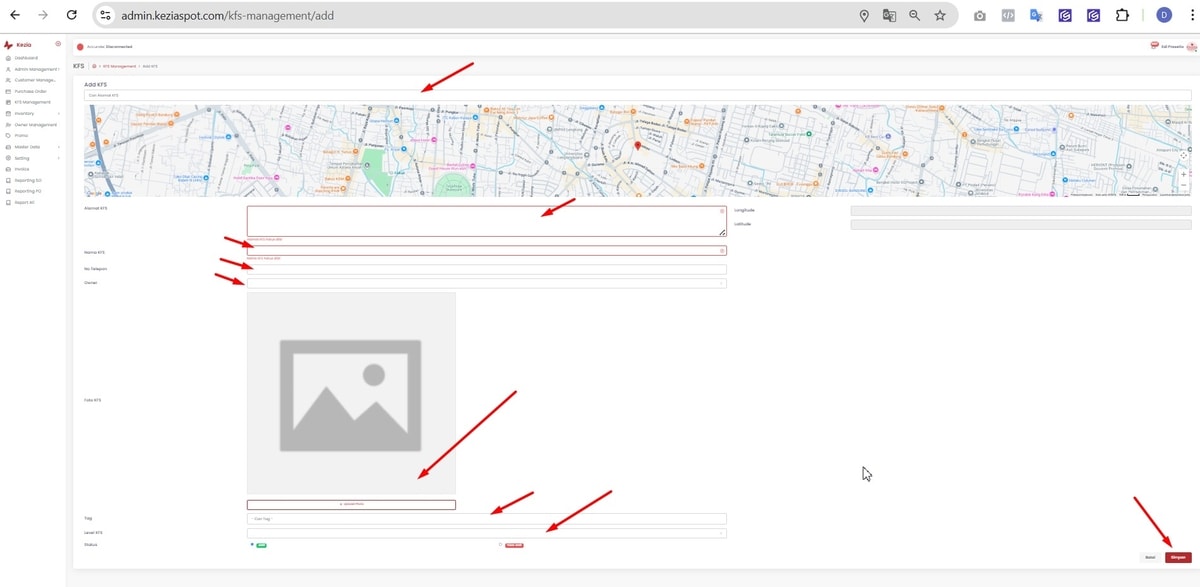Click the map zoom in plus button
Screen dimensions: 1200x587
pos(1184,174)
